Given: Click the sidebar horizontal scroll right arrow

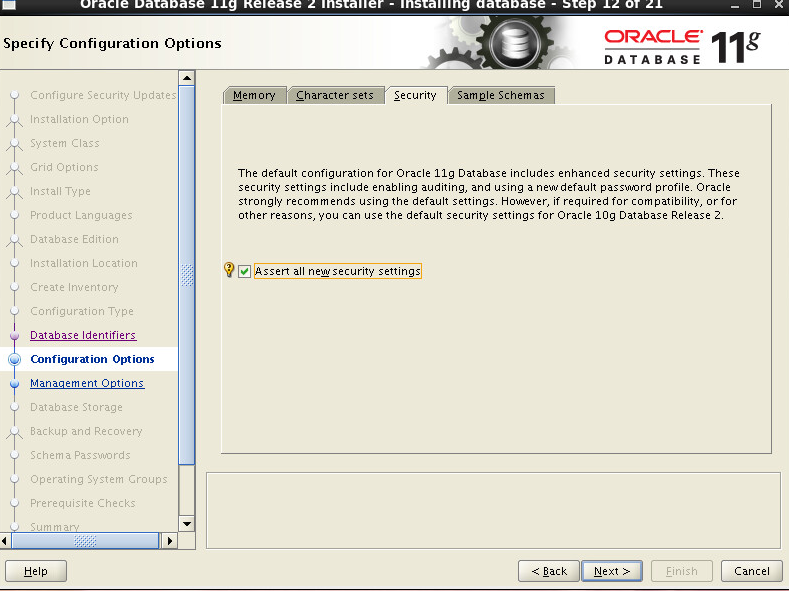Looking at the screenshot, I should [x=169, y=541].
